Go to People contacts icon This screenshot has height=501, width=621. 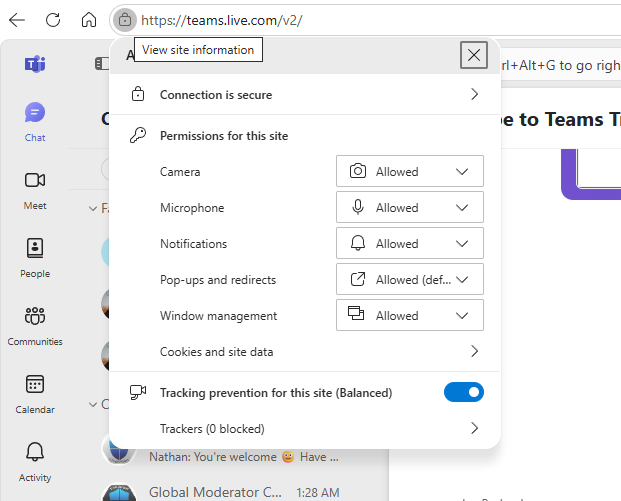coord(35,248)
